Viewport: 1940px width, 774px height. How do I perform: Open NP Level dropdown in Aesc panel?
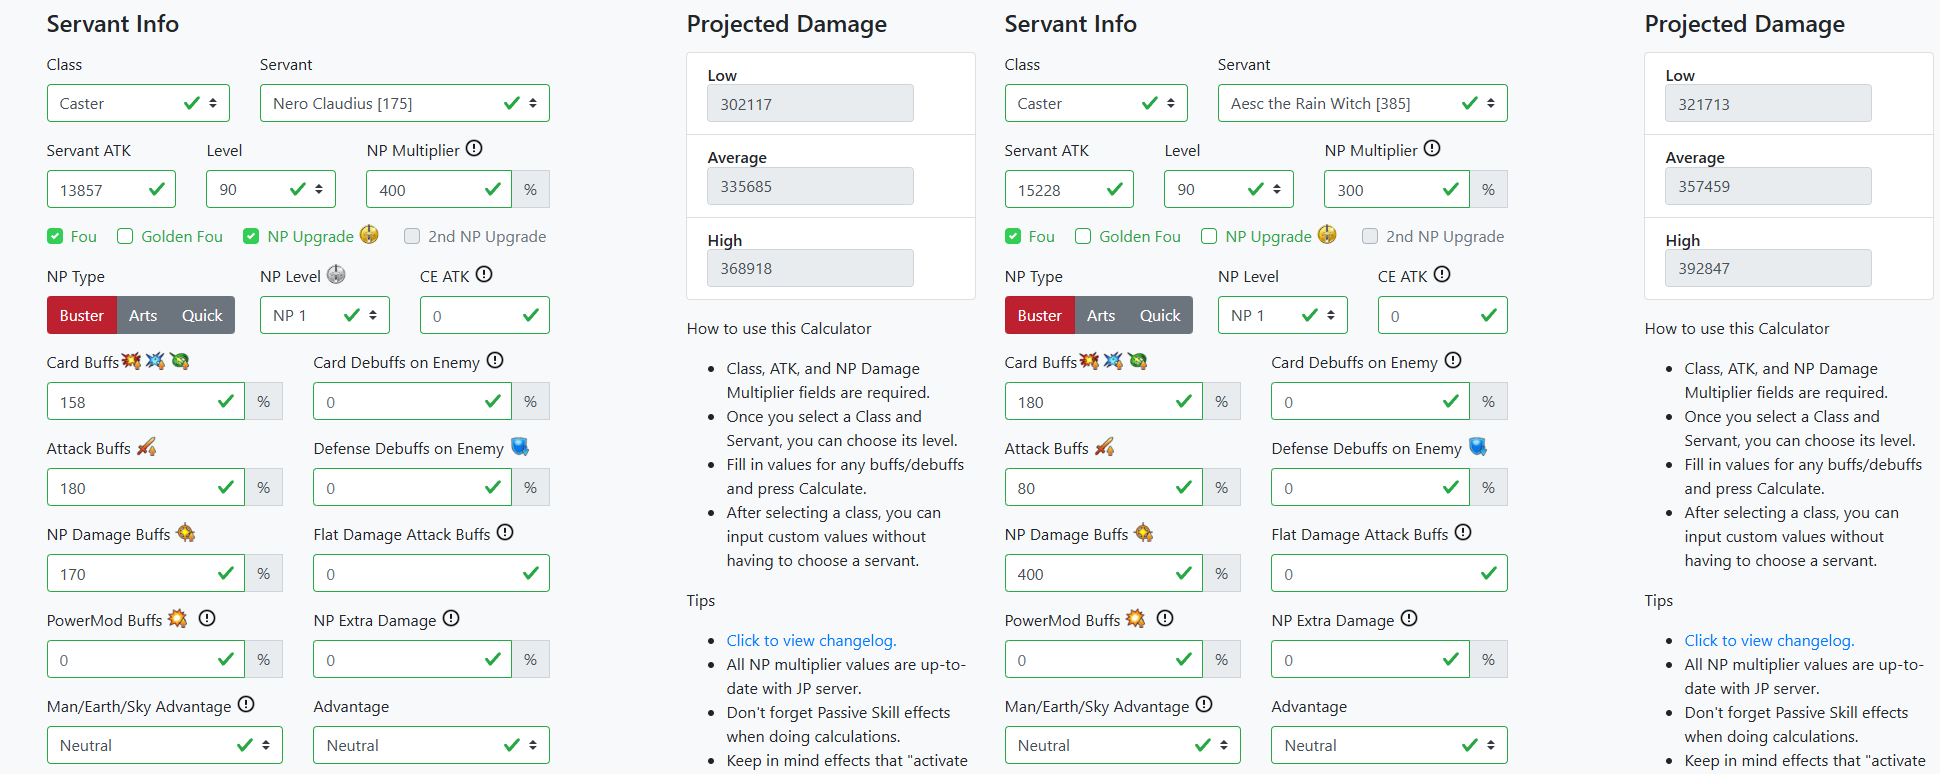coord(1283,315)
